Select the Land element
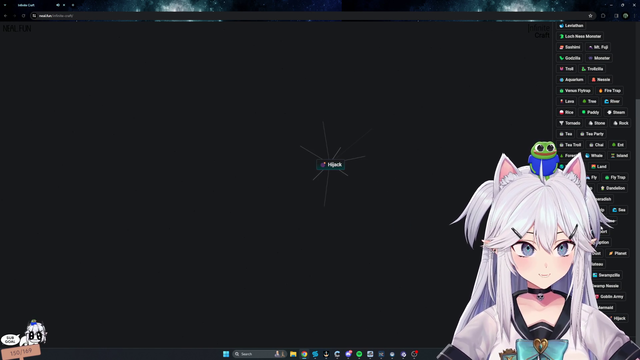Image resolution: width=640 pixels, height=360 pixels. 599,167
